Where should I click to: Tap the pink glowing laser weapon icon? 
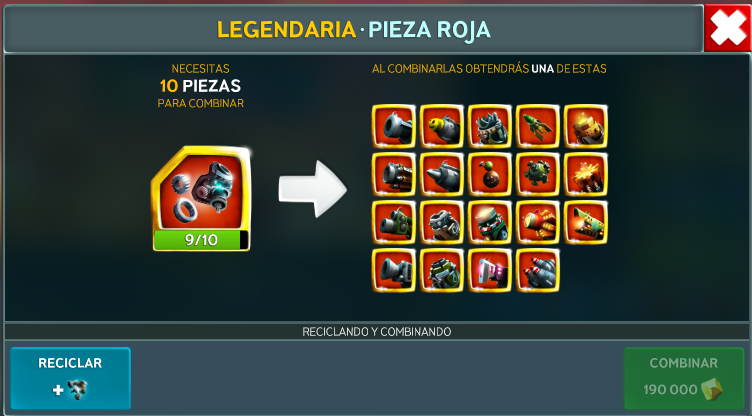click(490, 270)
